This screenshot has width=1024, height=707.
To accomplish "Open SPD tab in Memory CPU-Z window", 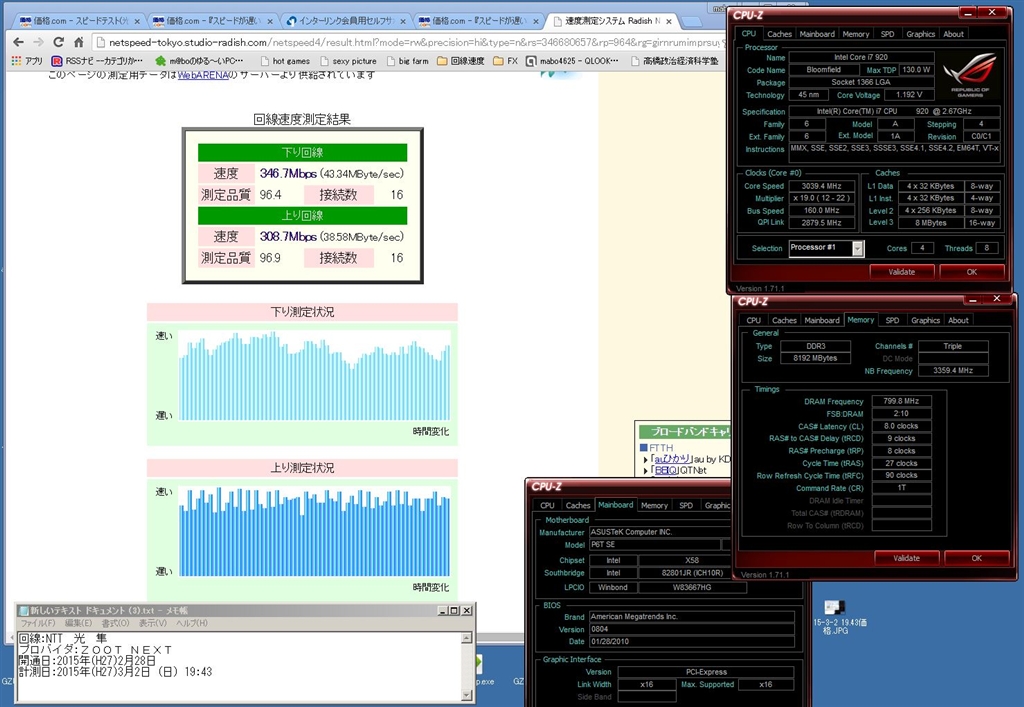I will pyautogui.click(x=892, y=320).
